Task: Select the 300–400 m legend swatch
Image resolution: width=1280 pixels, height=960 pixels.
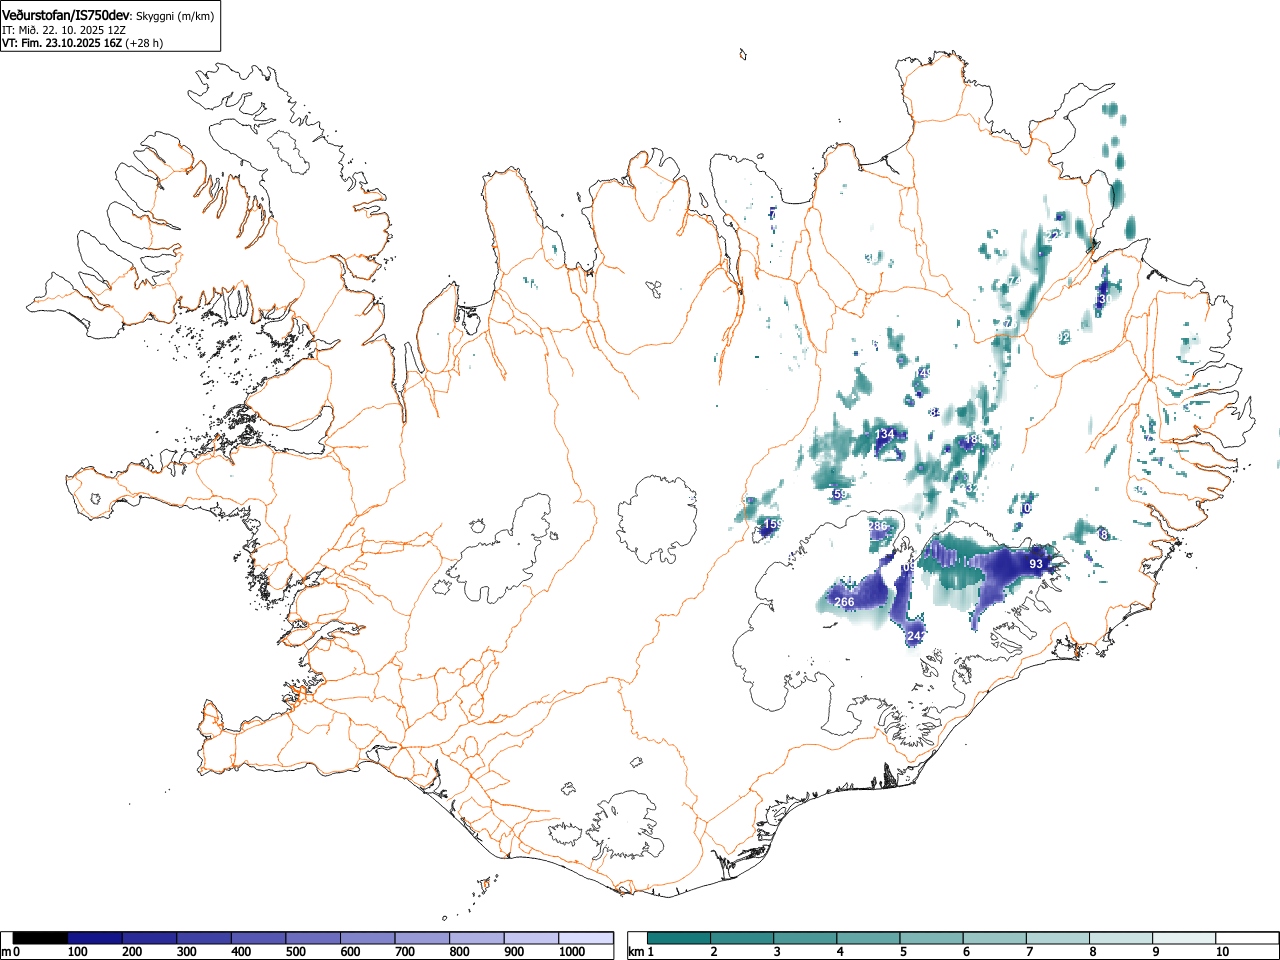Action: tap(204, 938)
